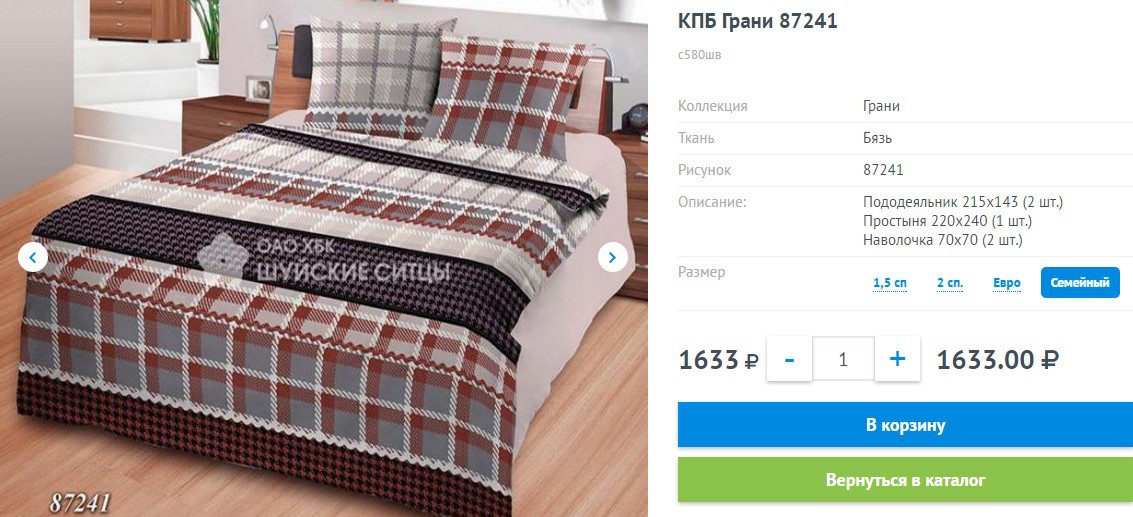Click the article code с580шв
This screenshot has width=1133, height=517.
(699, 54)
